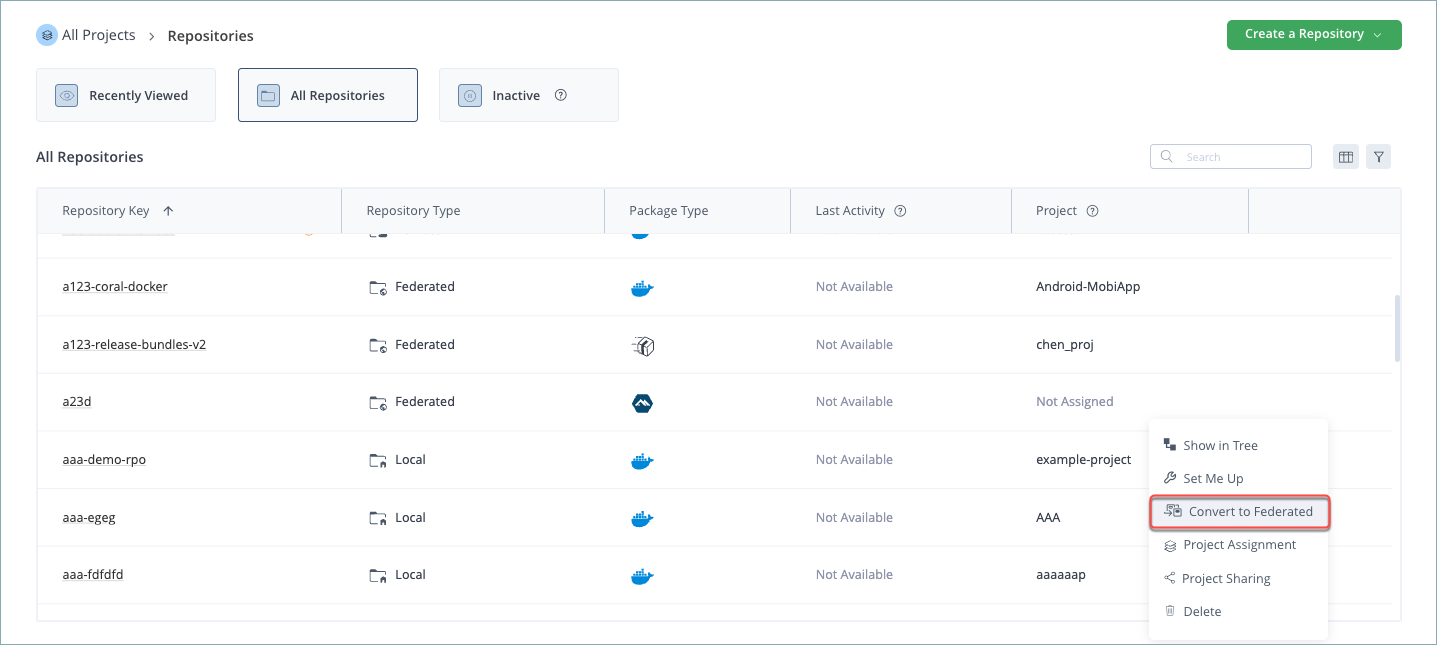Screen dimensions: 1437x645
Task: Click Federated icon in a123-coral-docker row
Action: (378, 288)
